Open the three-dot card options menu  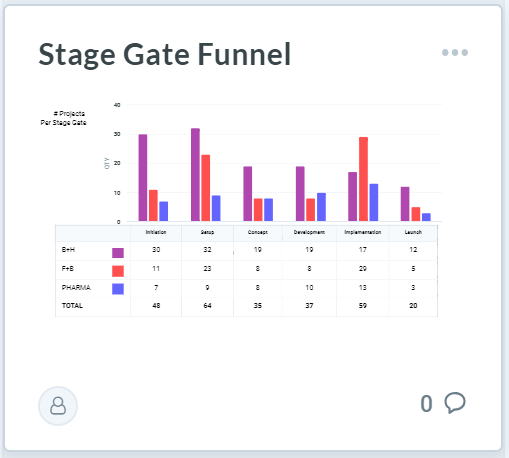click(x=455, y=52)
